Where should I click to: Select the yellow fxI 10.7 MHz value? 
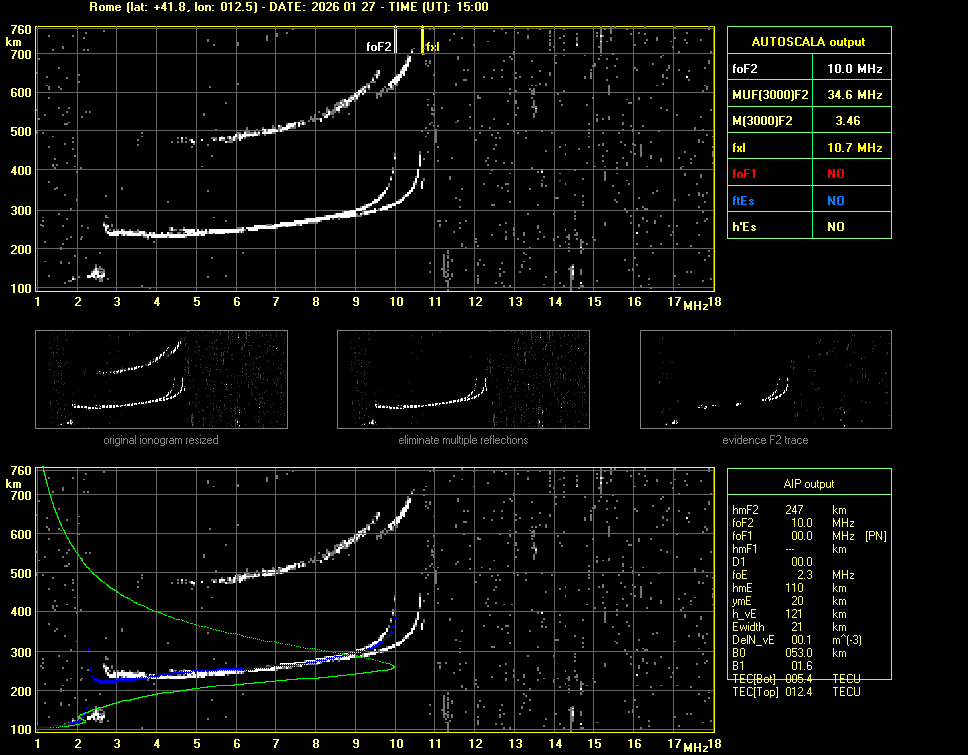854,148
